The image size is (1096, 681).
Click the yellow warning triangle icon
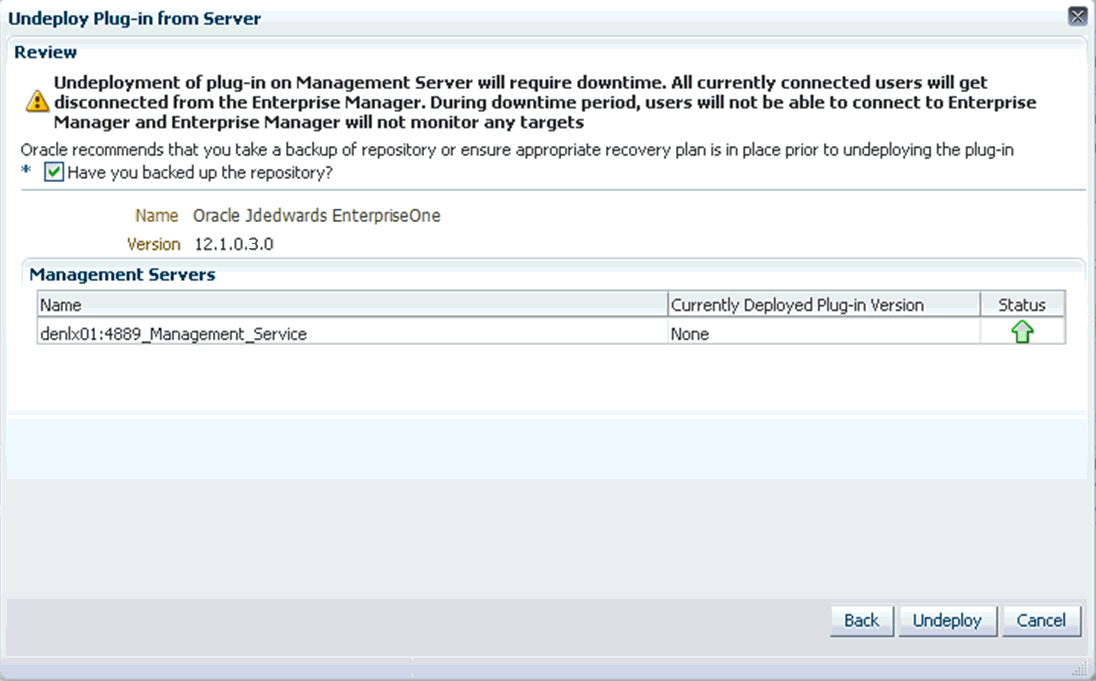[x=37, y=102]
